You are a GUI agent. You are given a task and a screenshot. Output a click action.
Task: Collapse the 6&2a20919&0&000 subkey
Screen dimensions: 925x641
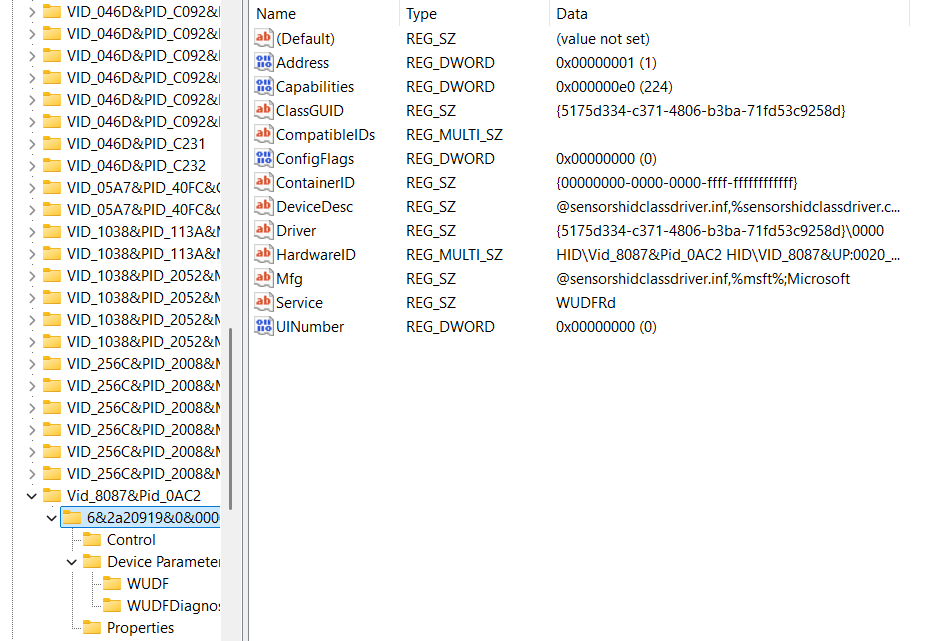point(52,518)
